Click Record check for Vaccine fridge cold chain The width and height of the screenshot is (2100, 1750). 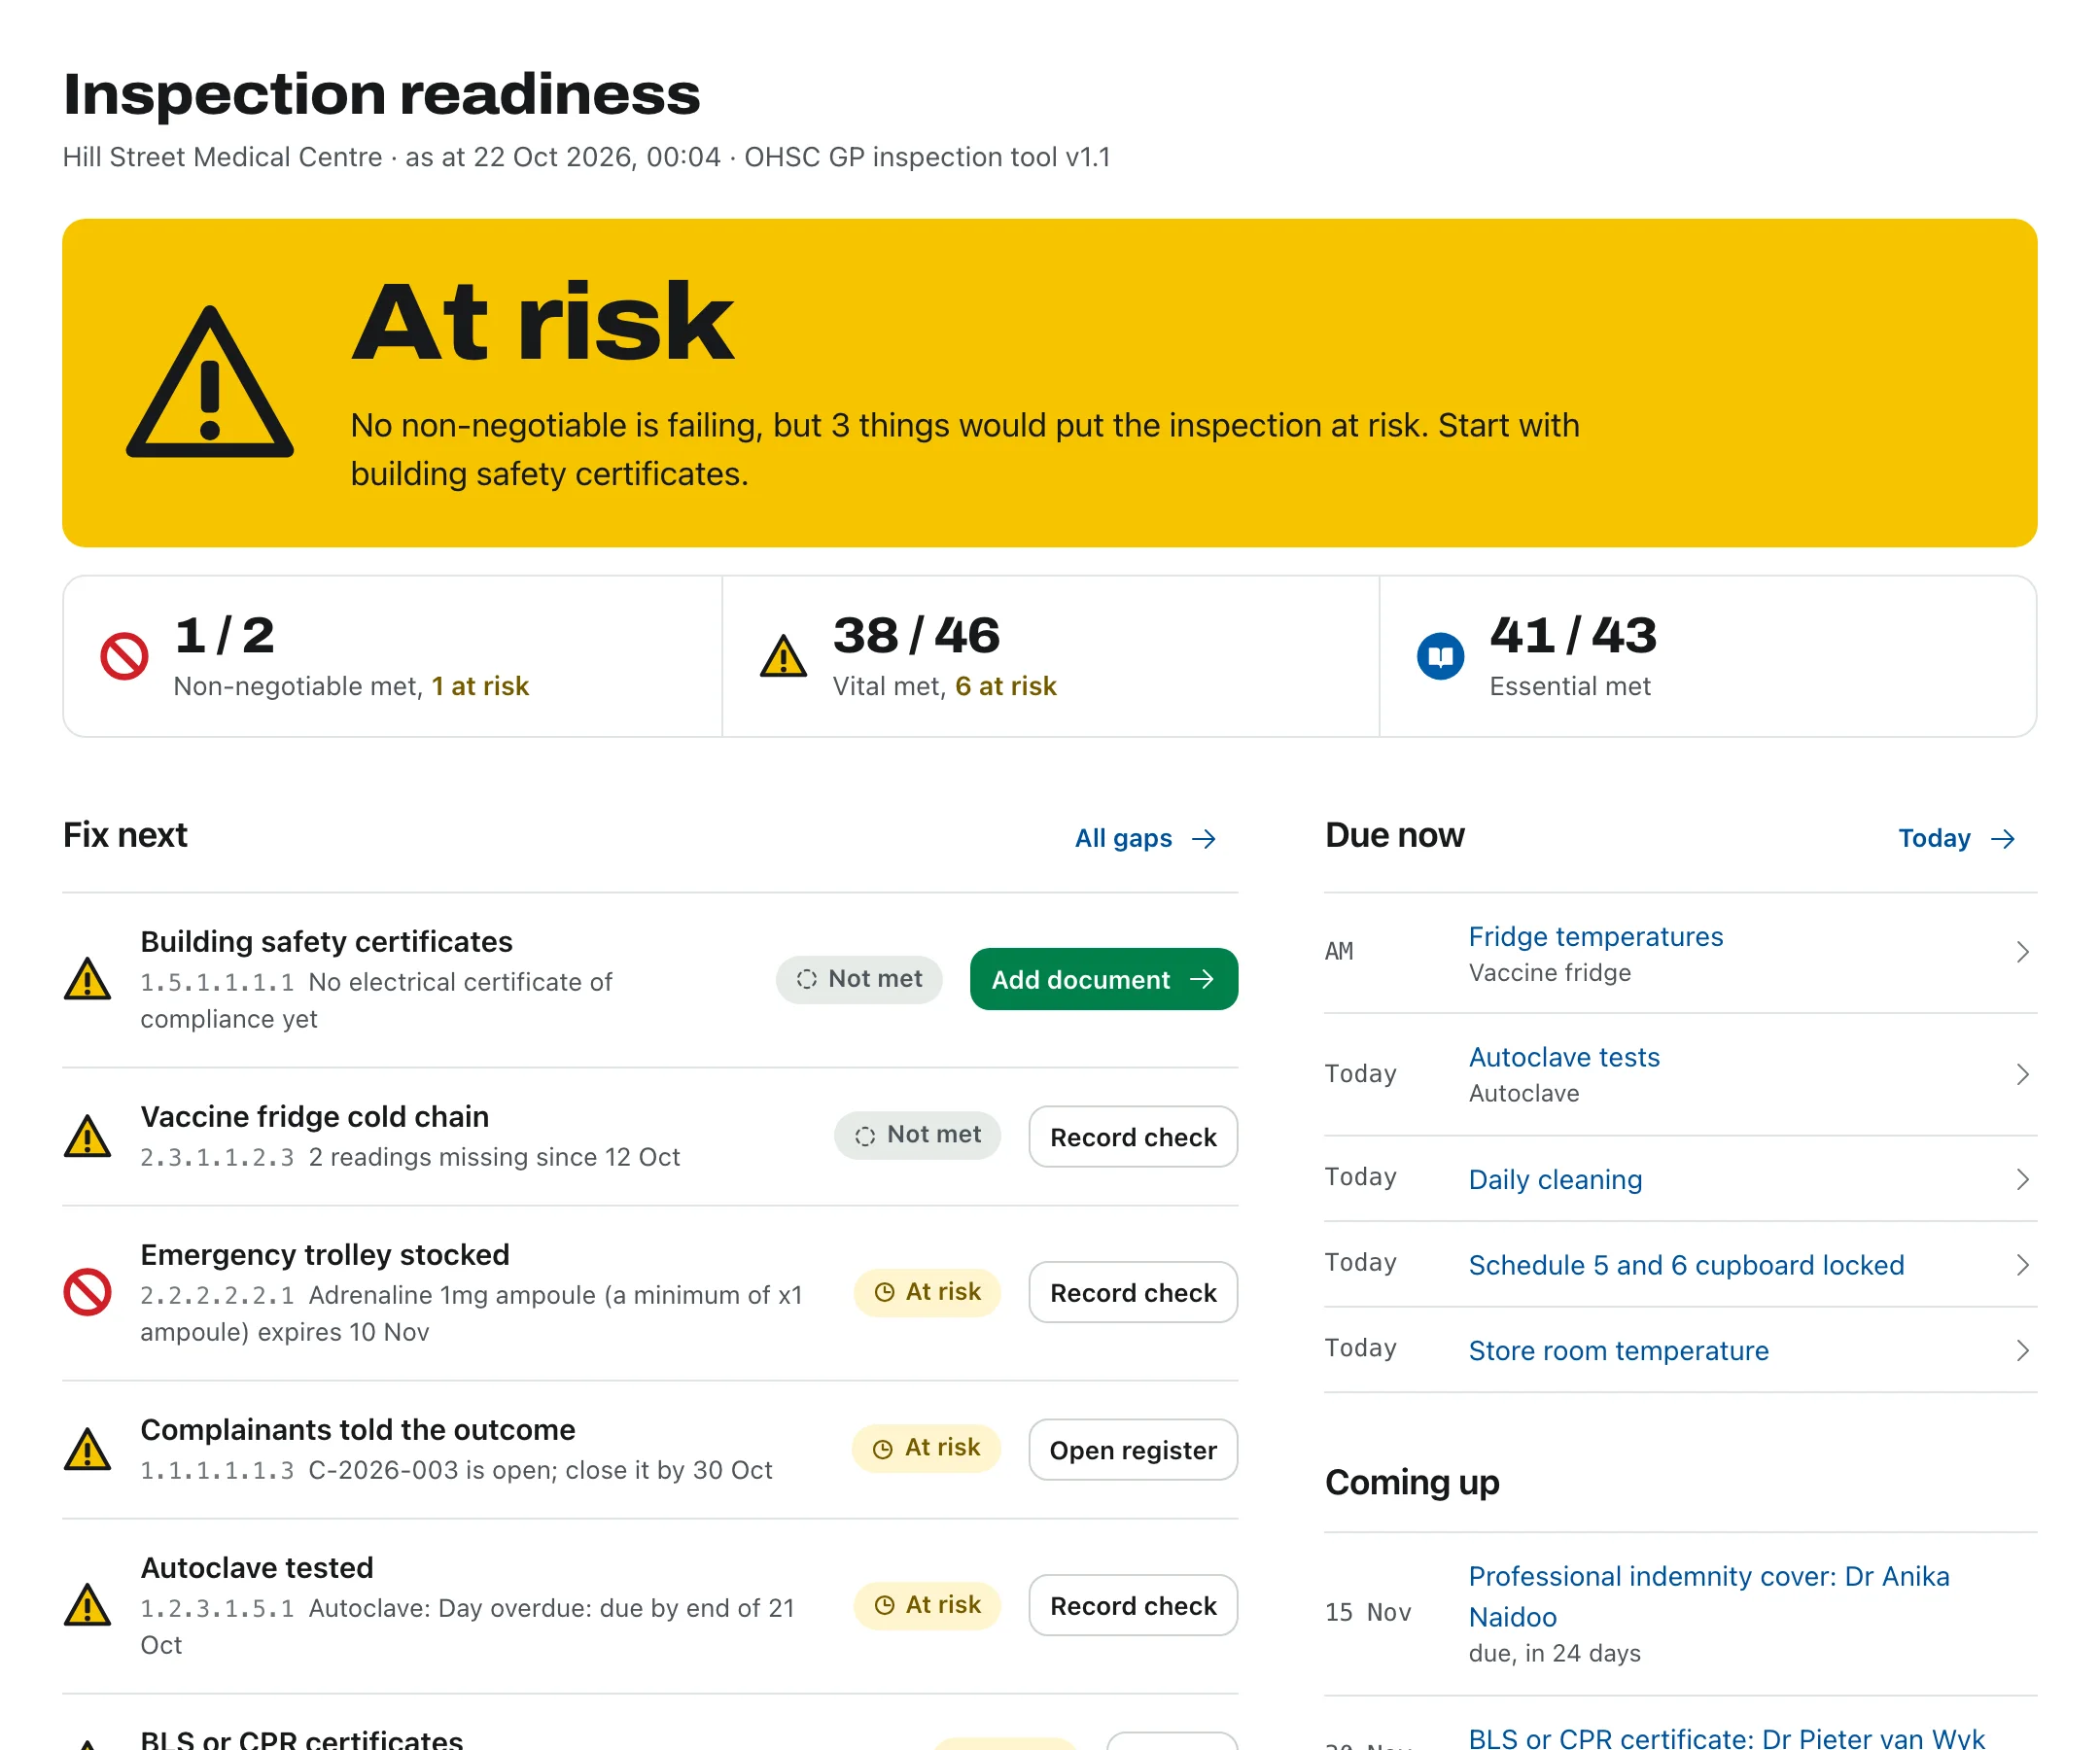(x=1133, y=1137)
